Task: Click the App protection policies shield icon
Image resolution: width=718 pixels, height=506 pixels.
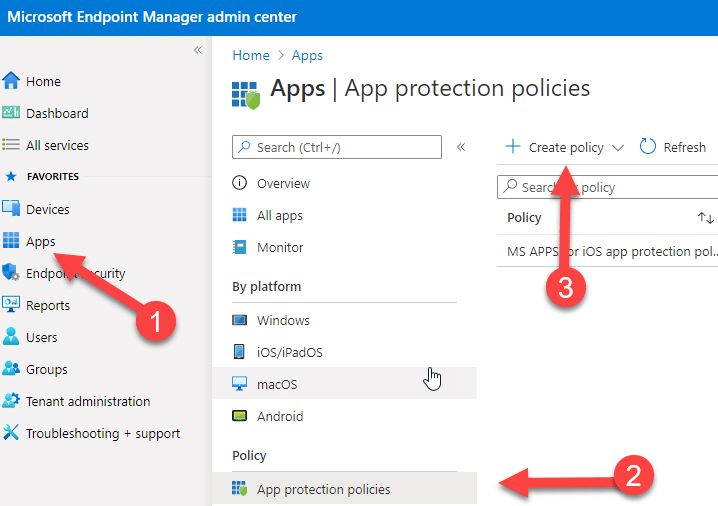Action: point(239,488)
